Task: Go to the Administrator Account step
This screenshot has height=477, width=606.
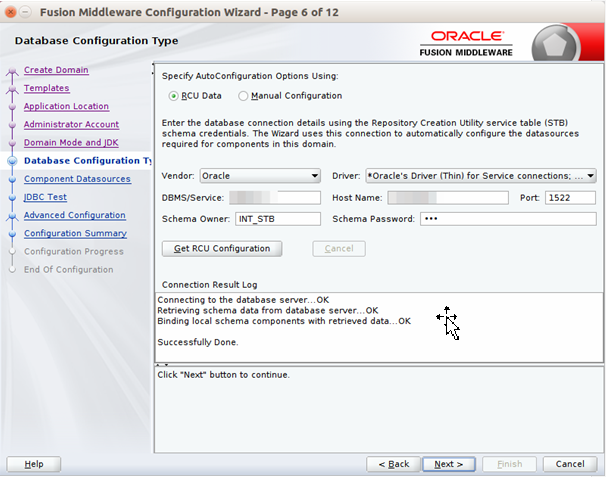Action: (71, 124)
